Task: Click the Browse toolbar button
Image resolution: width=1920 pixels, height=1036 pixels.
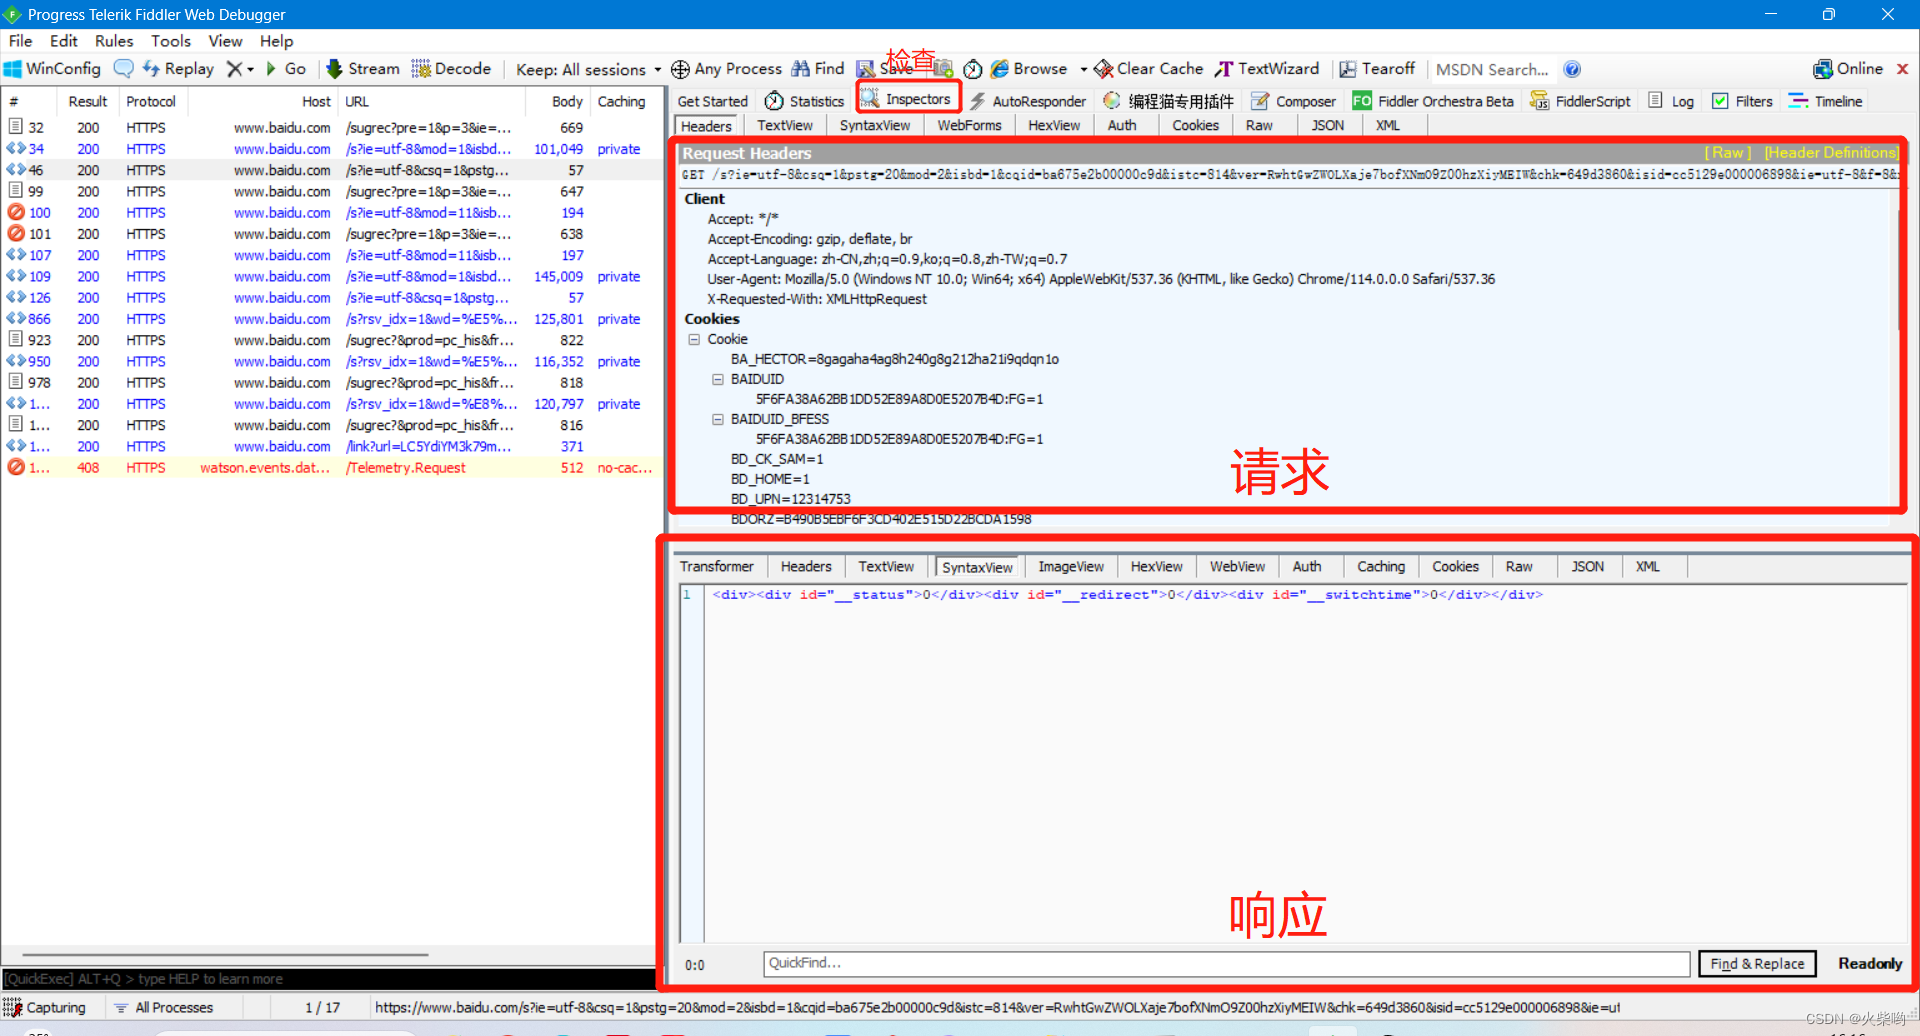Action: click(x=1029, y=69)
